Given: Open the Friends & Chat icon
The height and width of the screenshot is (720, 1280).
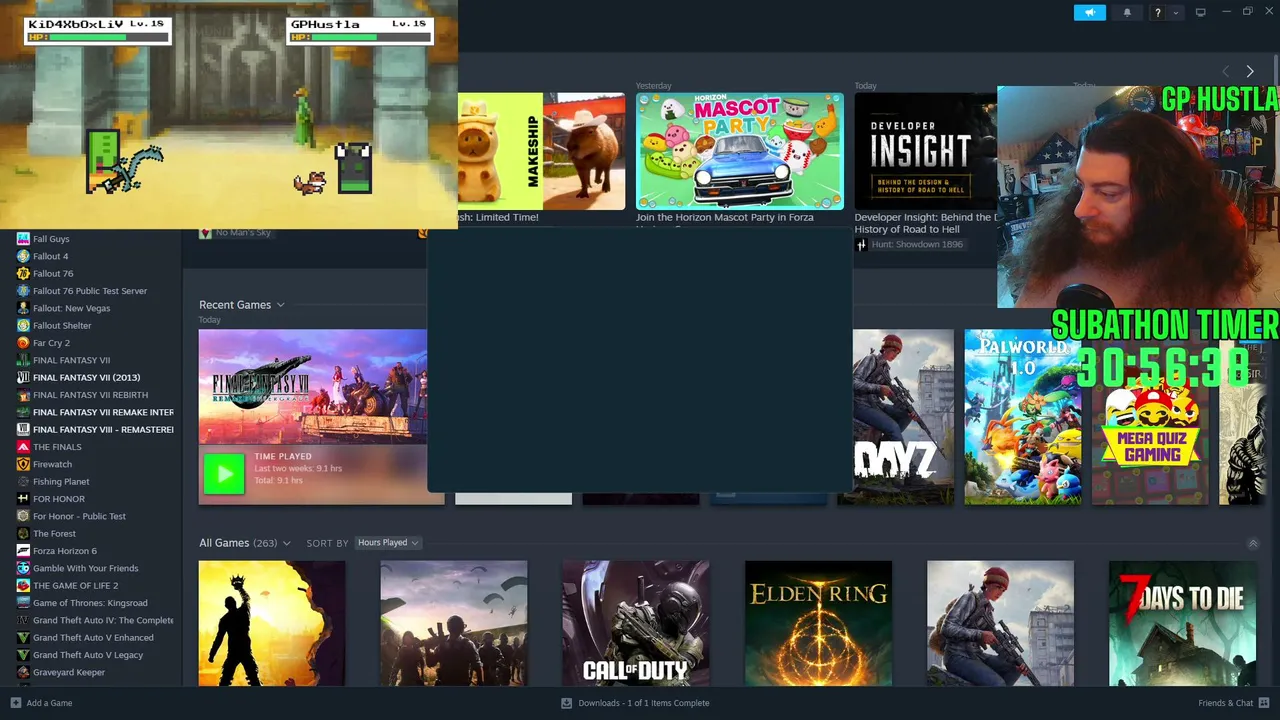Looking at the screenshot, I should (x=1264, y=703).
